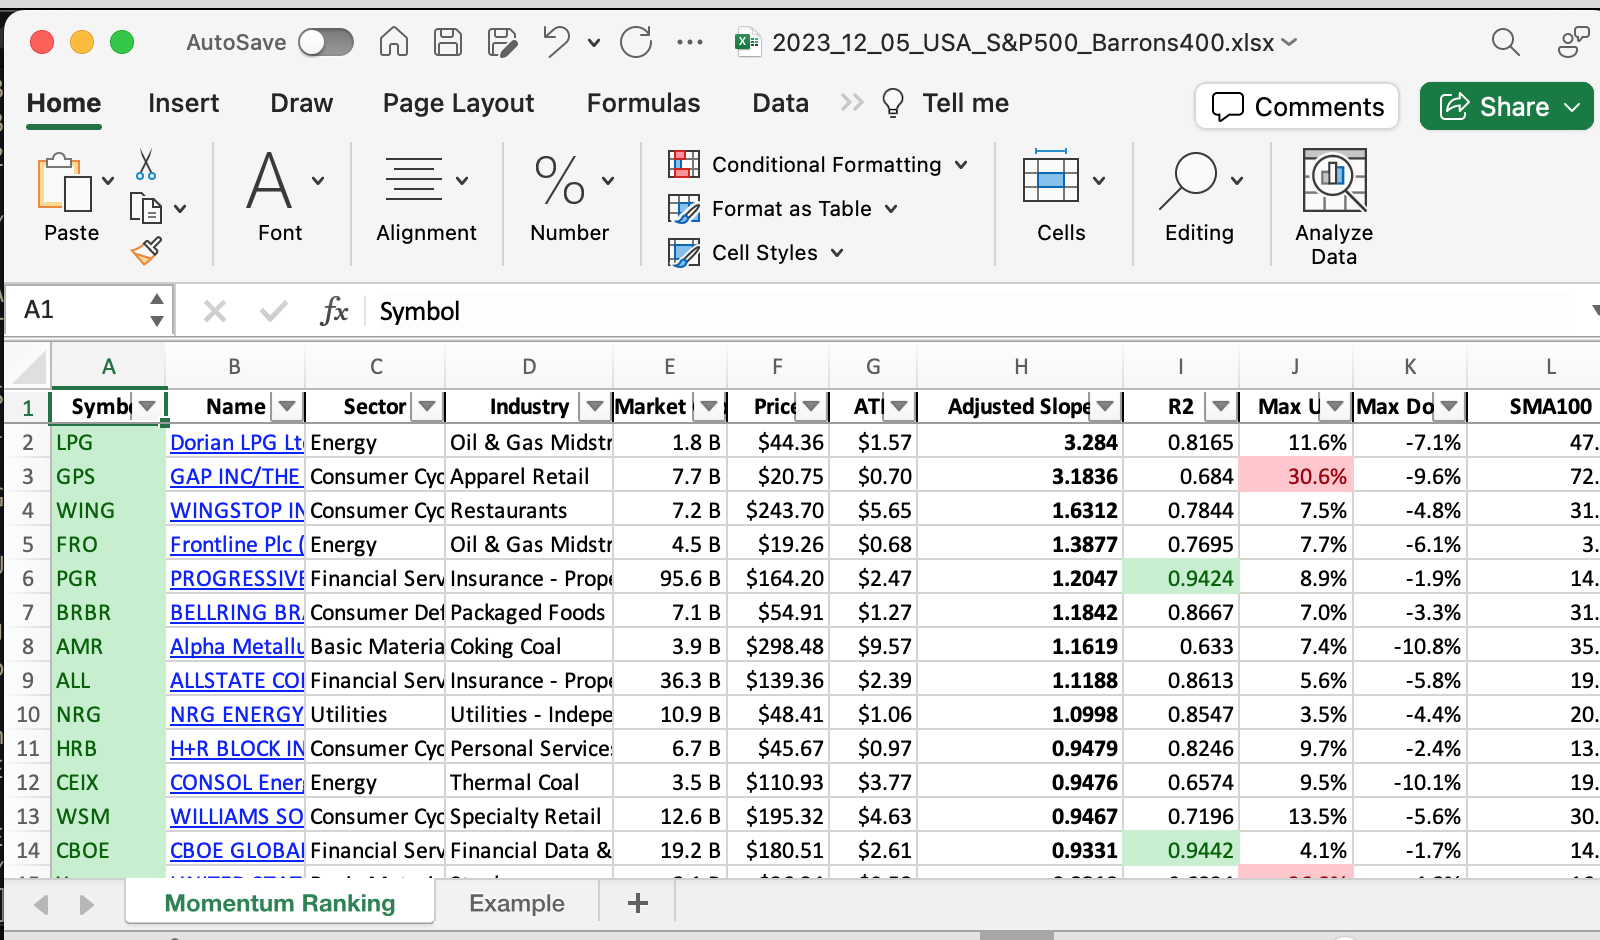Image resolution: width=1600 pixels, height=940 pixels.
Task: Open the Sector column filter dropdown
Action: [x=428, y=406]
